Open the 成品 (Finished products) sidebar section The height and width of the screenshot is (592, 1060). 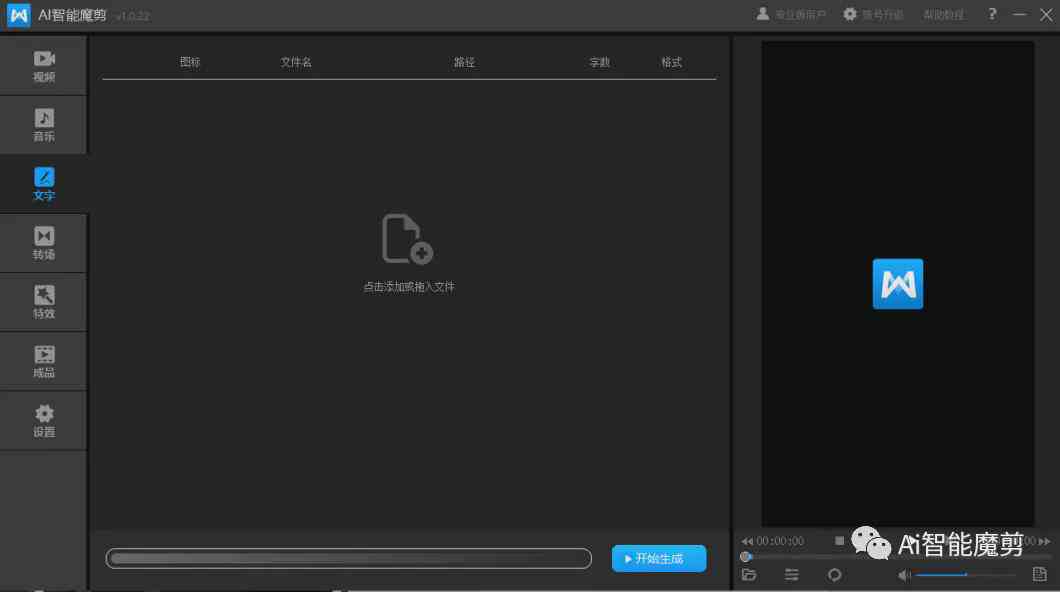click(x=43, y=362)
